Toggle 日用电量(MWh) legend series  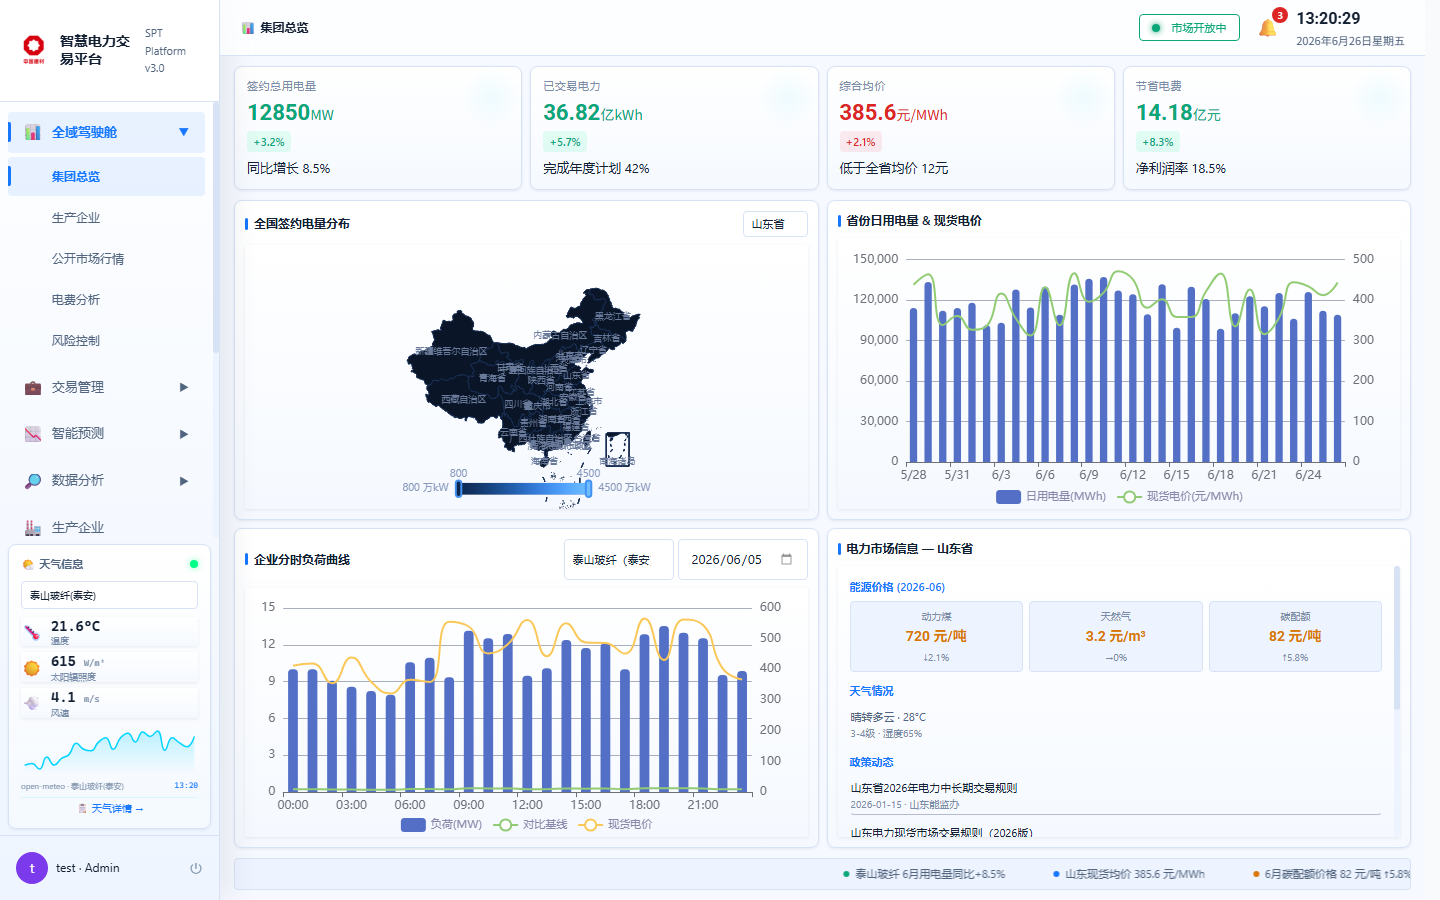click(1051, 496)
